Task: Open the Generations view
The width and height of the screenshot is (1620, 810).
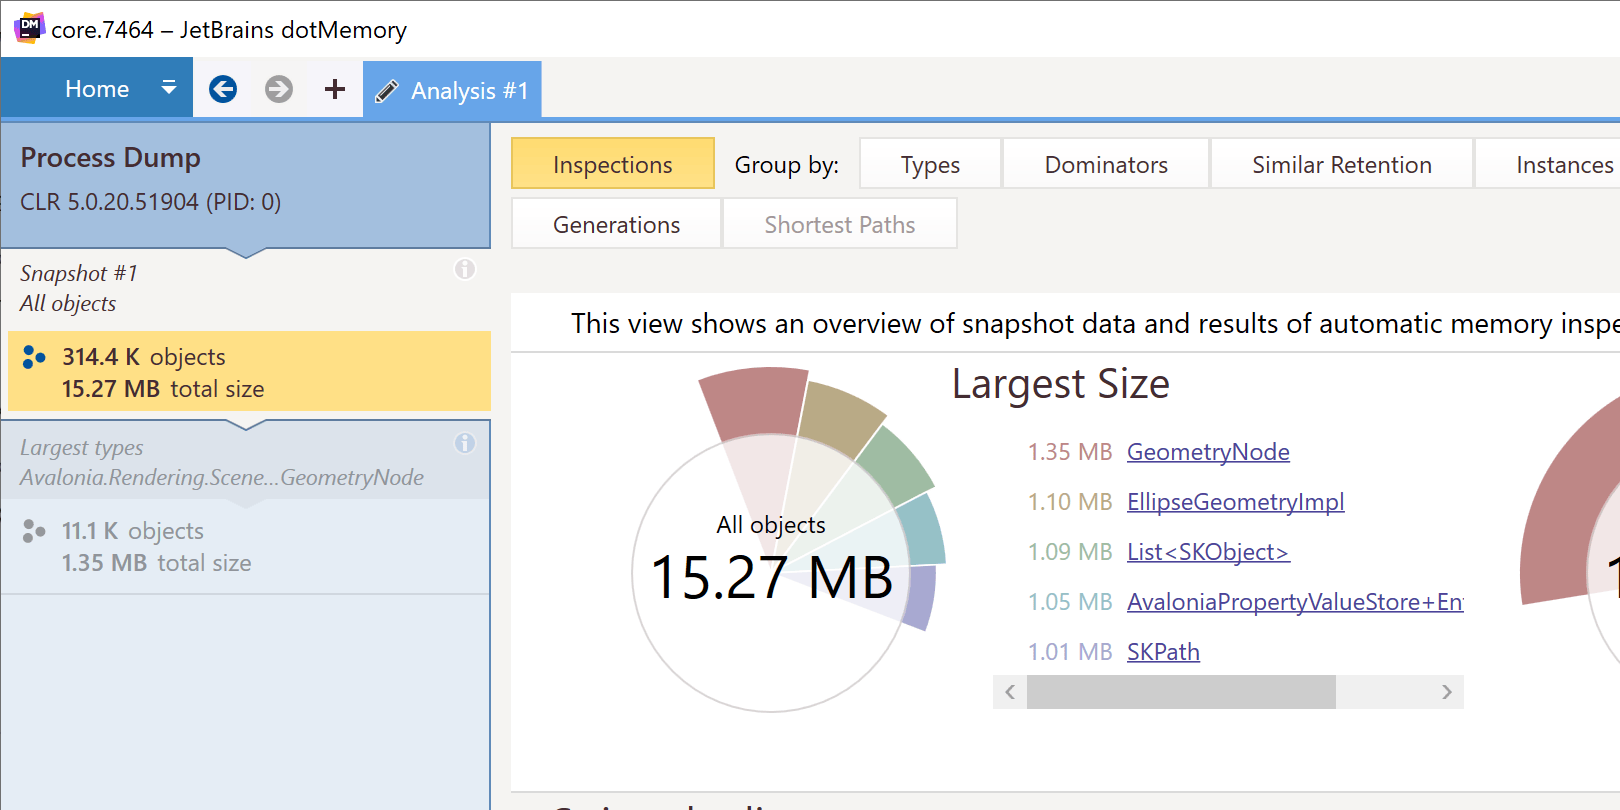Action: click(616, 224)
